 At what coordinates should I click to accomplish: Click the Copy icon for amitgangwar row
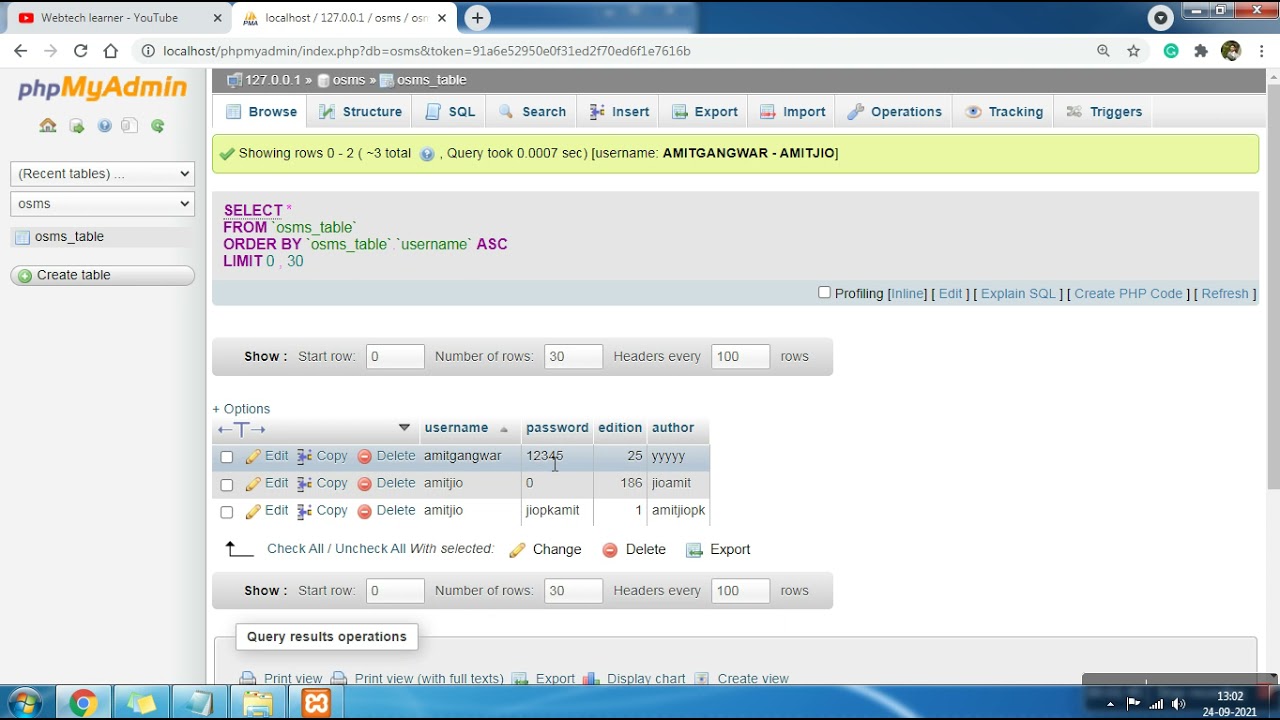click(x=305, y=456)
